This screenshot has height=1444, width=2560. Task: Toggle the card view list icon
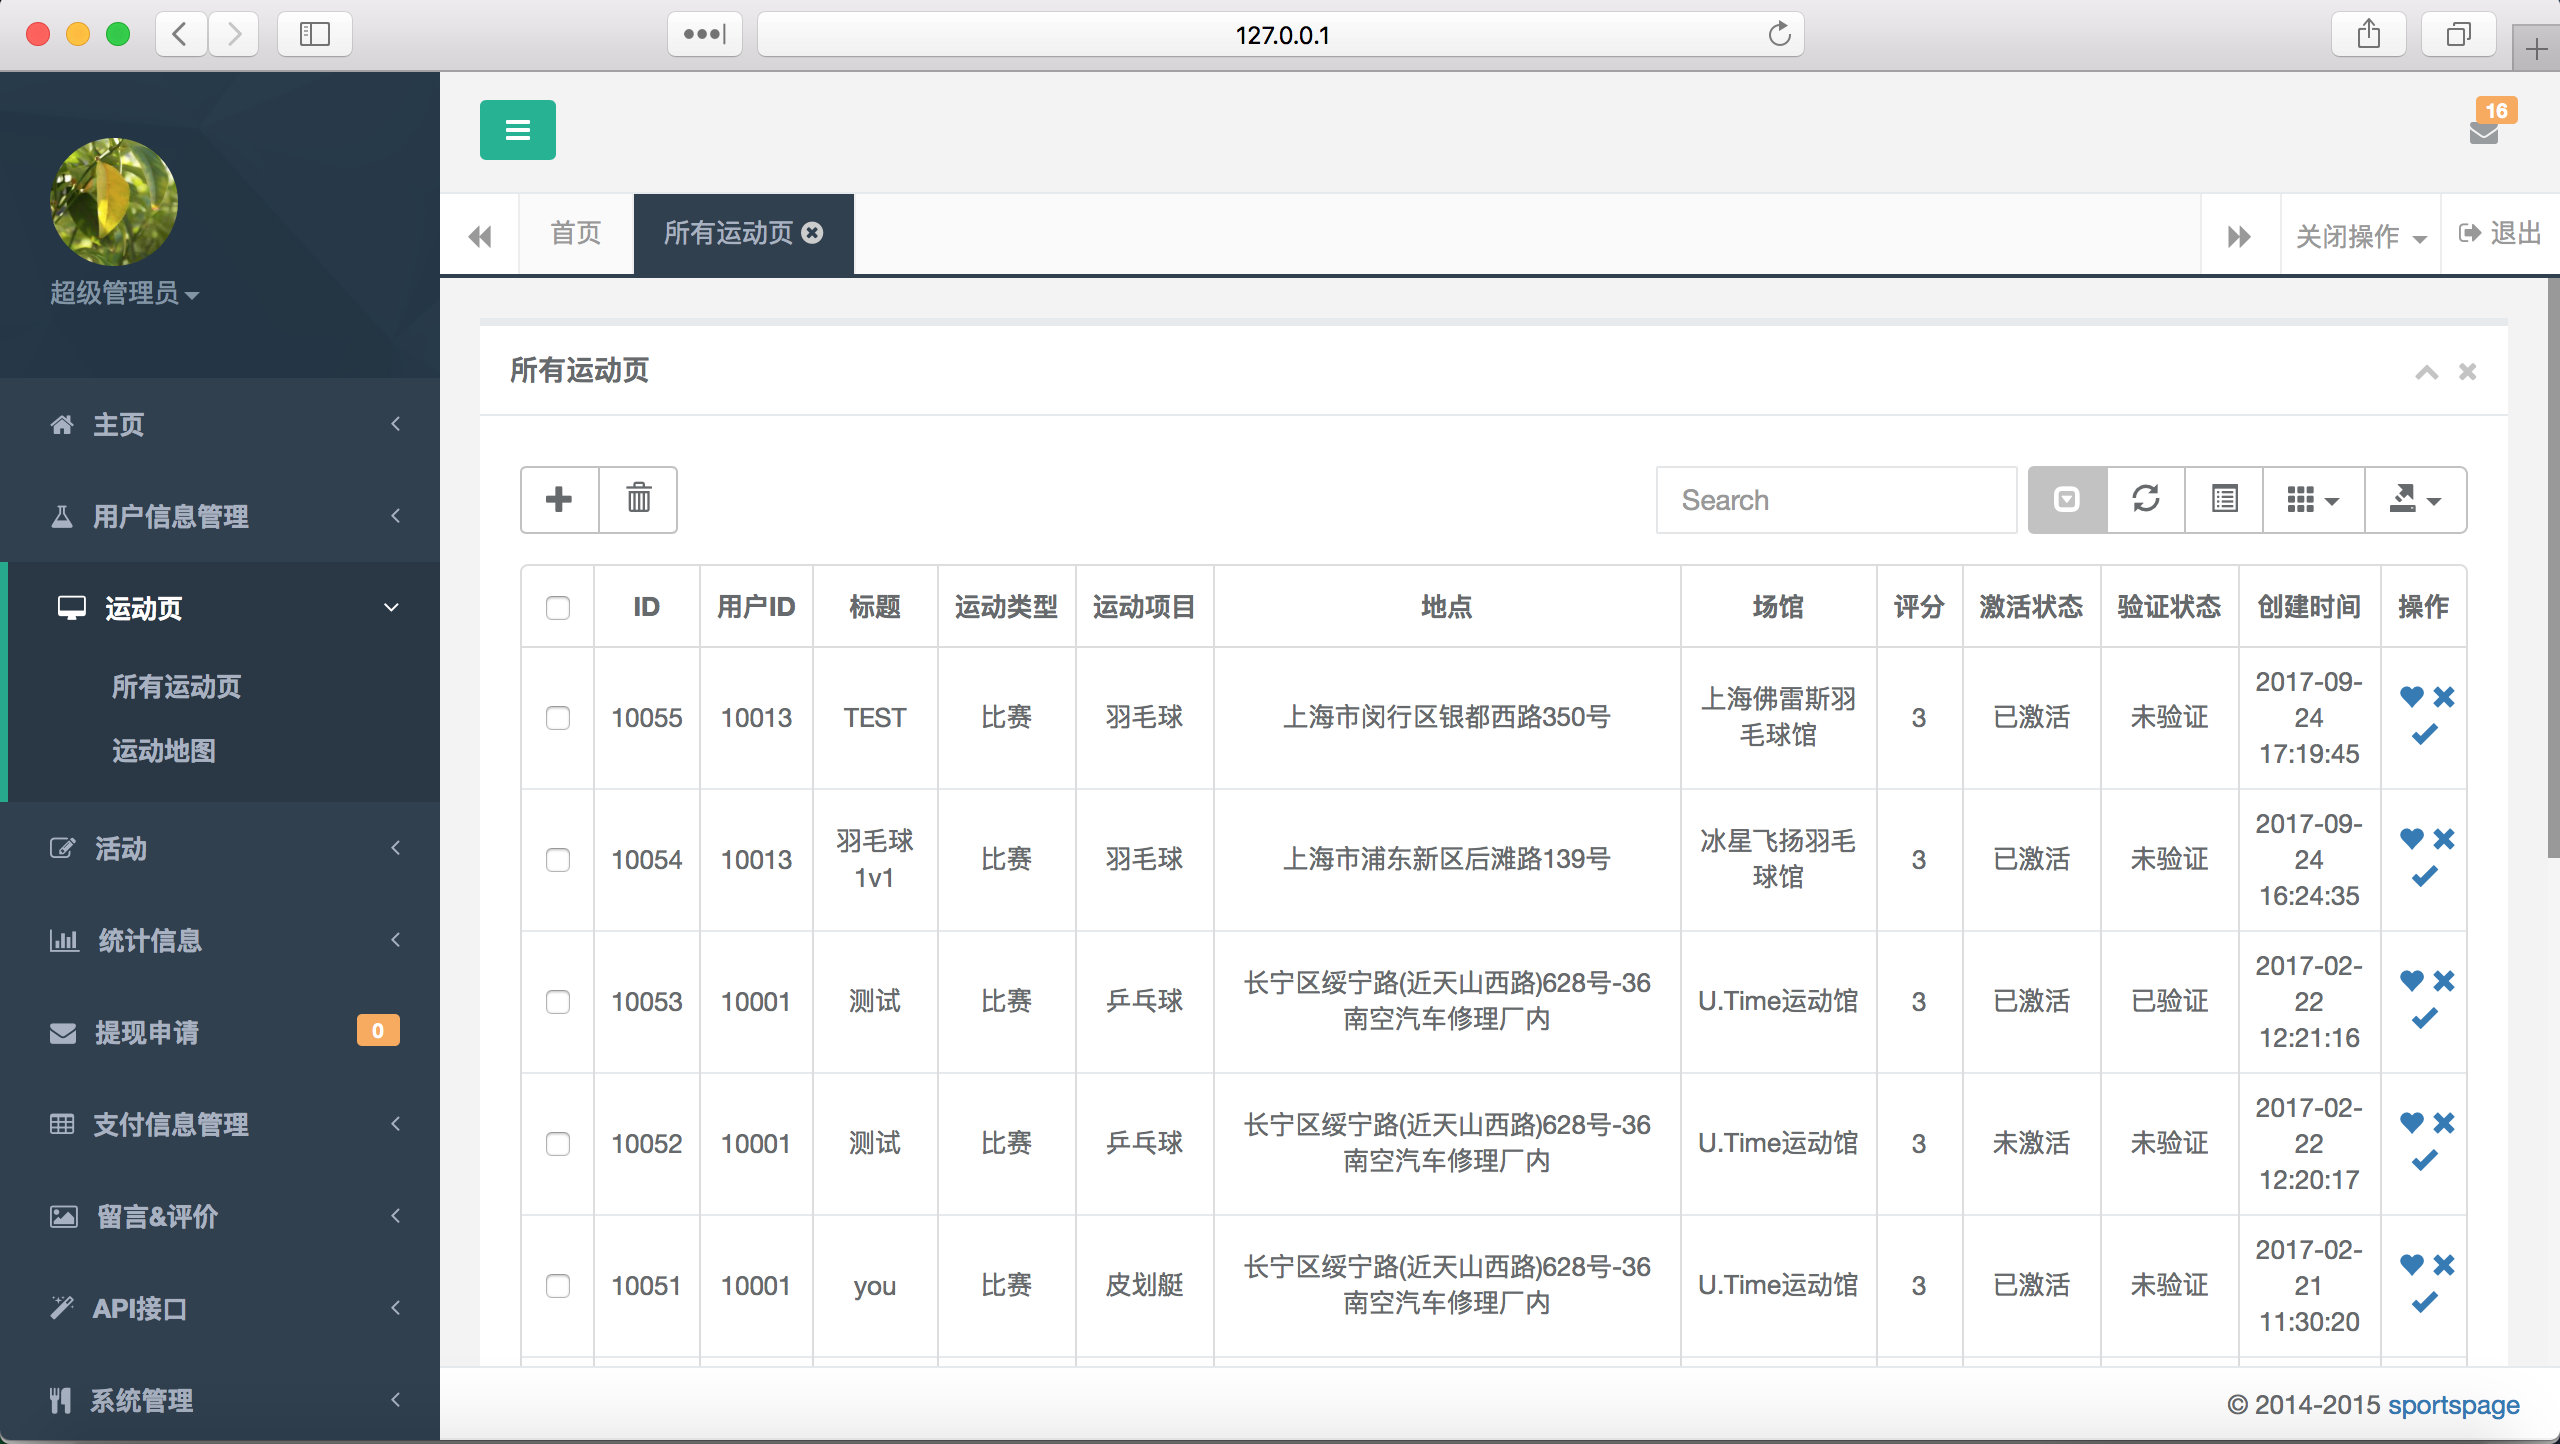(2224, 499)
